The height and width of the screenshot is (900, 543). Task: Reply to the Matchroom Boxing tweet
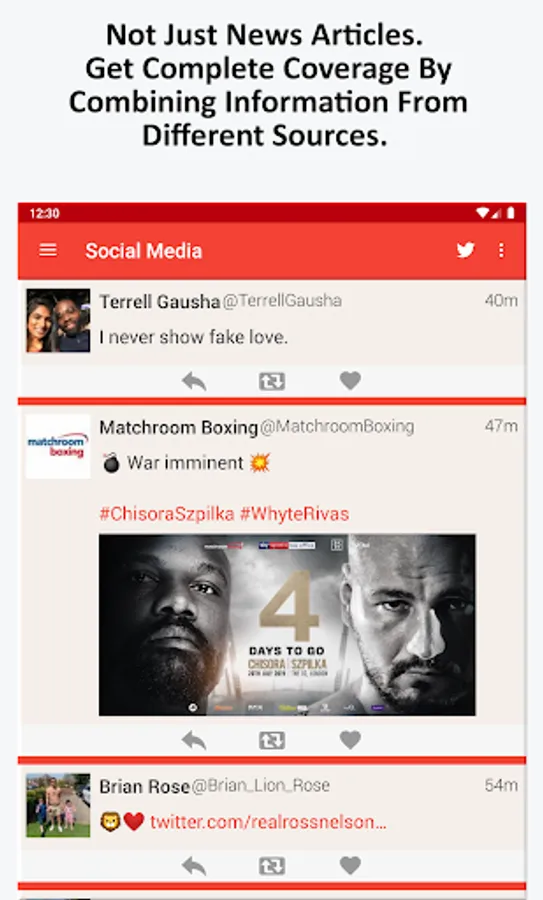(194, 740)
